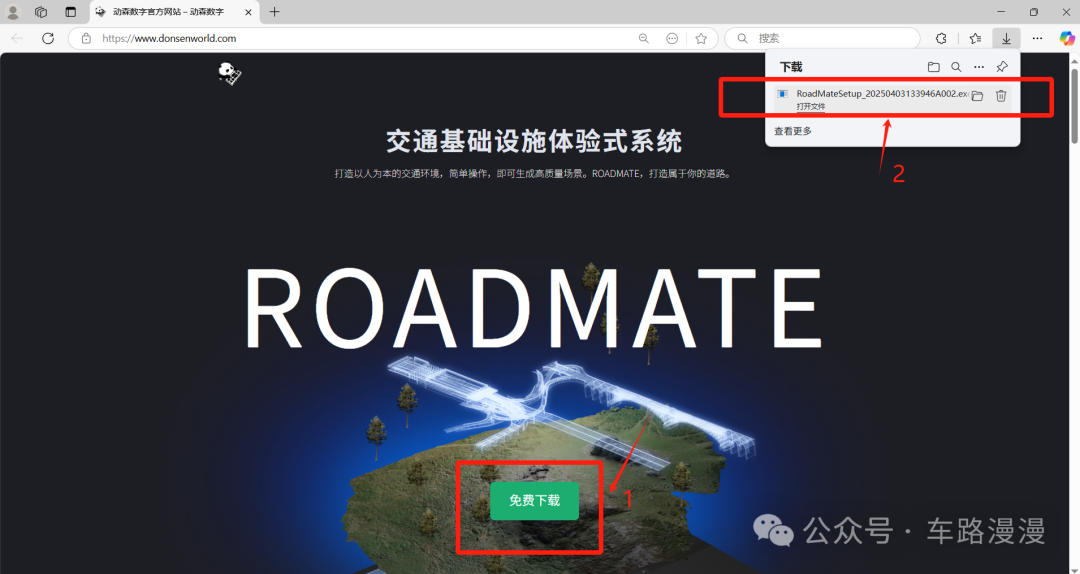Pin the downloads panel
The width and height of the screenshot is (1080, 574).
1002,67
